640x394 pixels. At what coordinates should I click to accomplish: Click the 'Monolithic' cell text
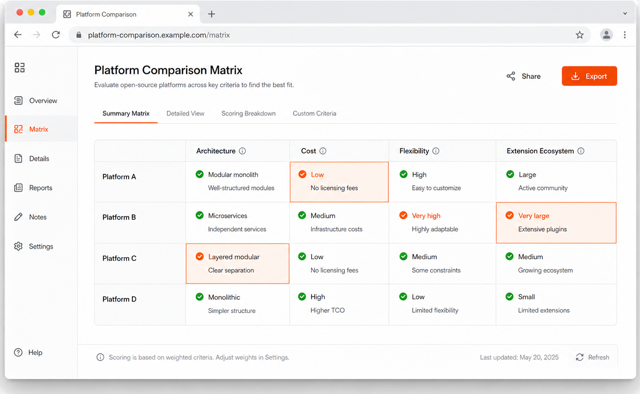click(x=224, y=297)
